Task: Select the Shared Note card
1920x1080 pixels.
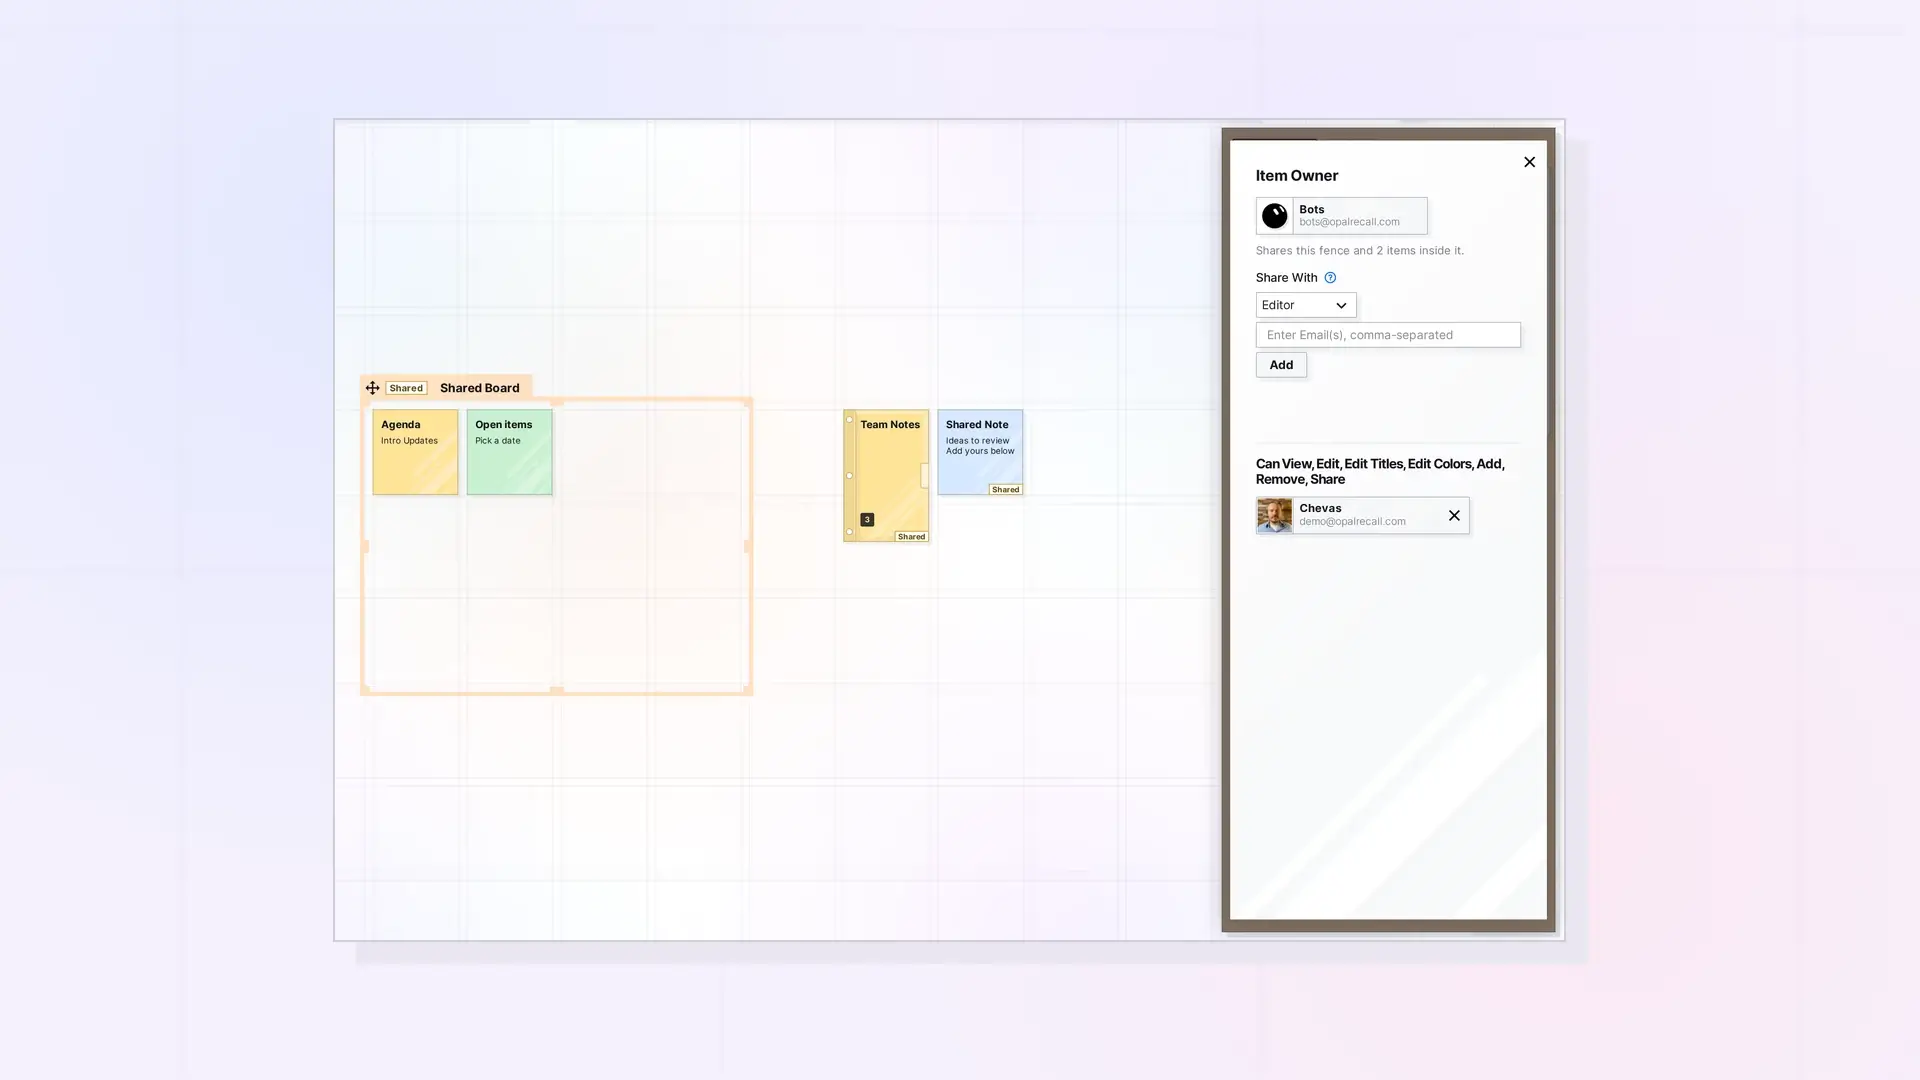Action: (x=980, y=452)
